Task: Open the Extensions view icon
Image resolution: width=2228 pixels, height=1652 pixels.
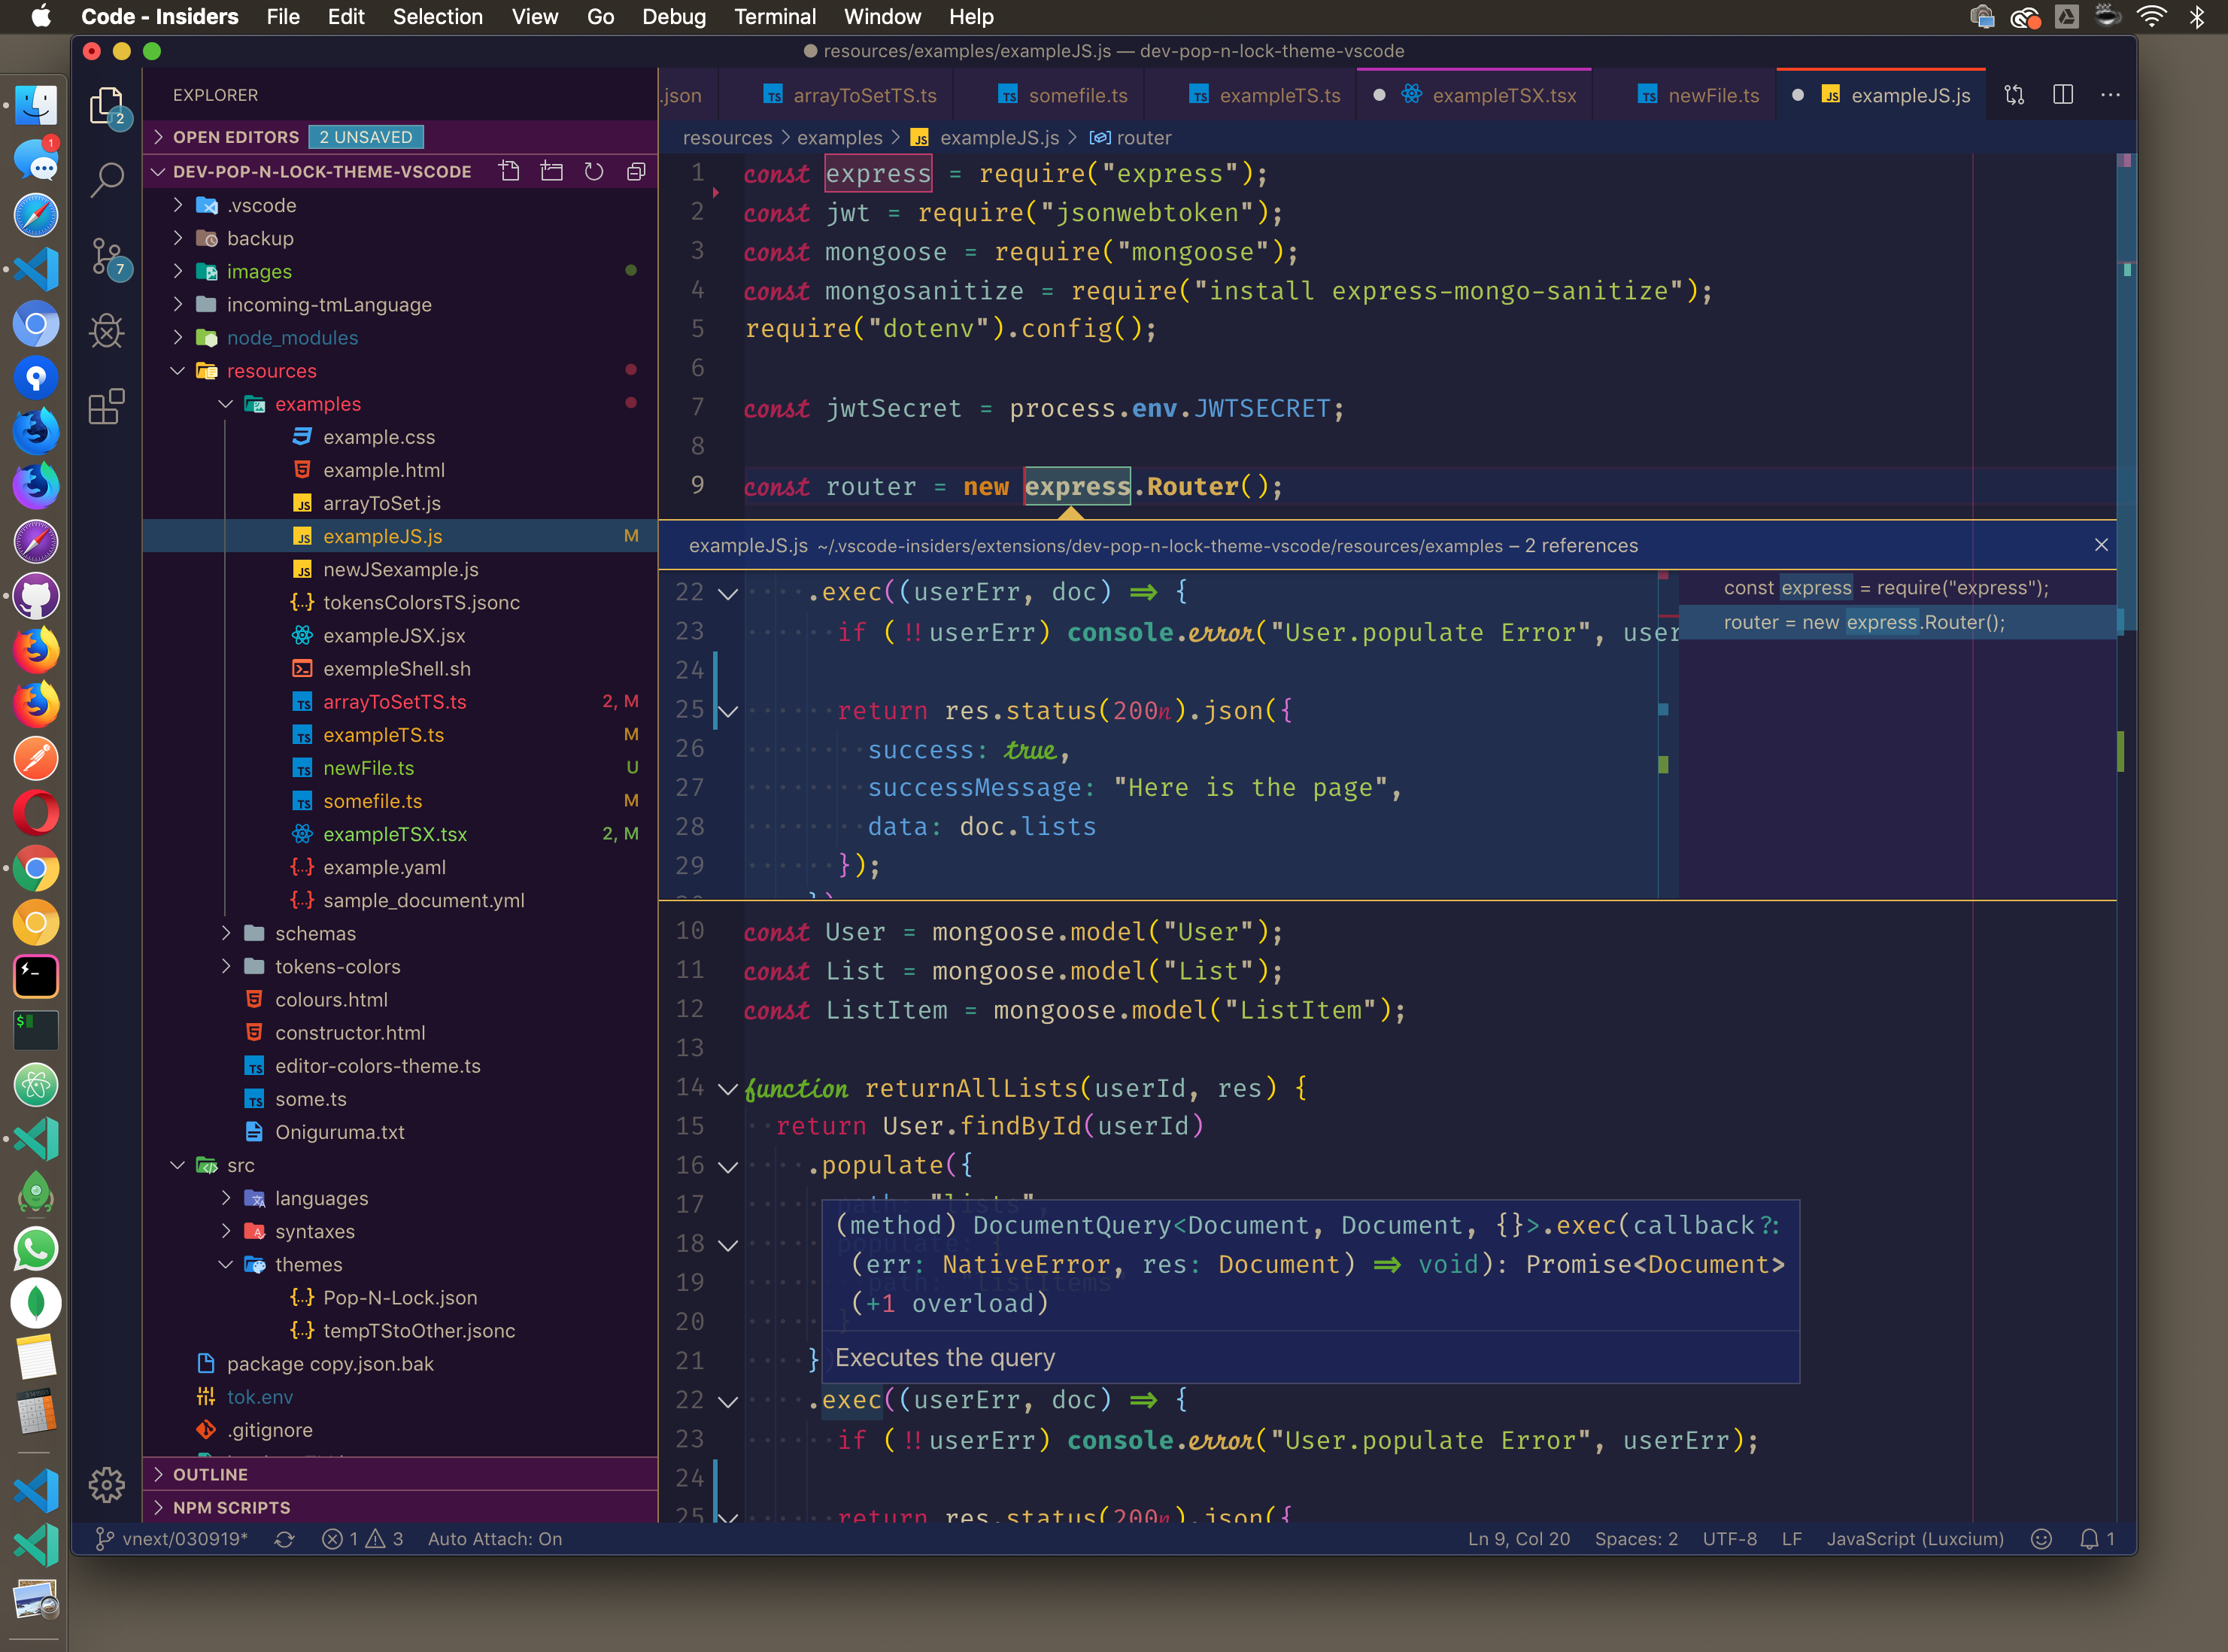Action: coord(107,407)
